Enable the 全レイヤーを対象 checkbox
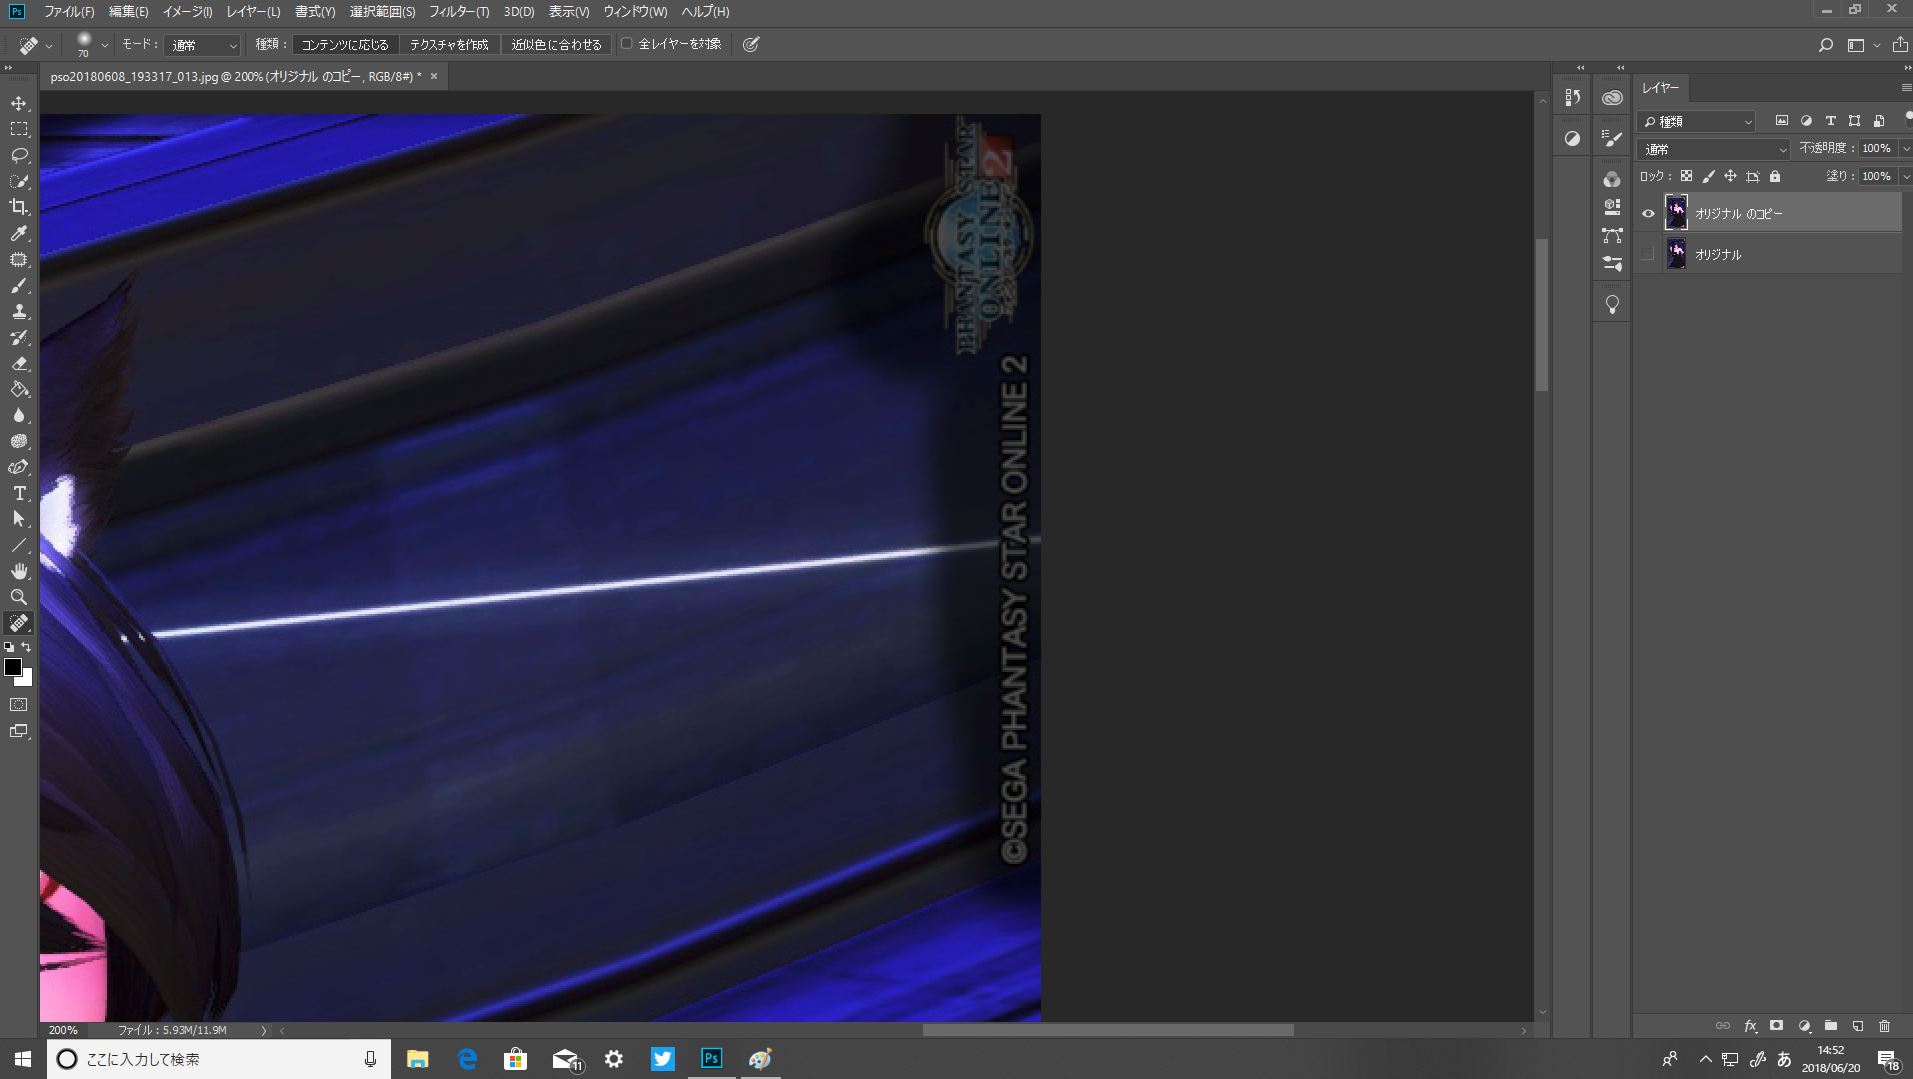This screenshot has height=1079, width=1913. tap(627, 44)
